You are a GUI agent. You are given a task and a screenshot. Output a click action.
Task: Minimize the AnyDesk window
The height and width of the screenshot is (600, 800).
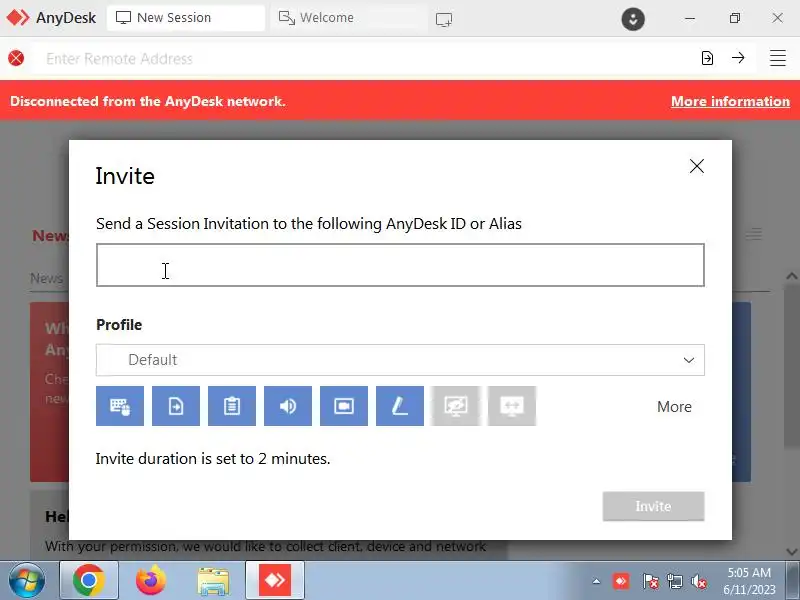tap(690, 18)
